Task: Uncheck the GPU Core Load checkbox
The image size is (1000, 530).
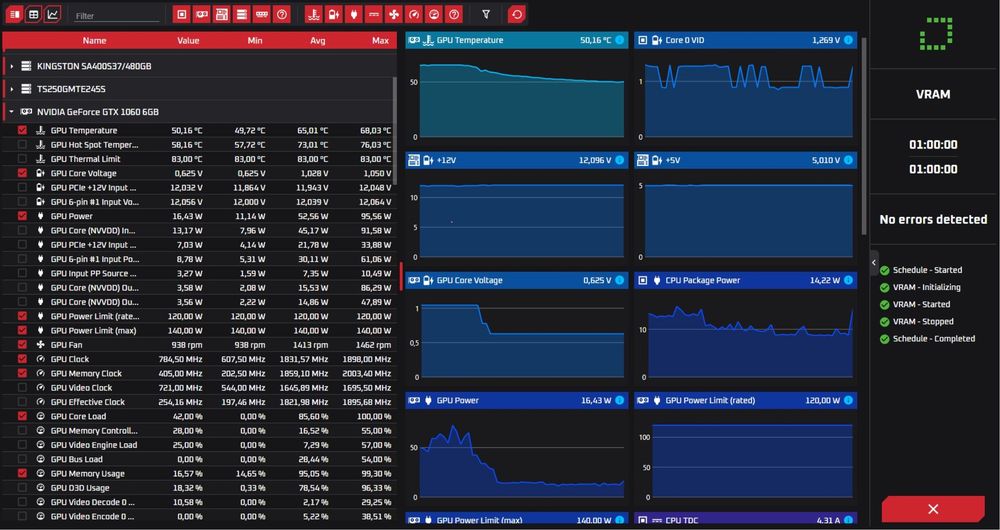Action: (22, 416)
